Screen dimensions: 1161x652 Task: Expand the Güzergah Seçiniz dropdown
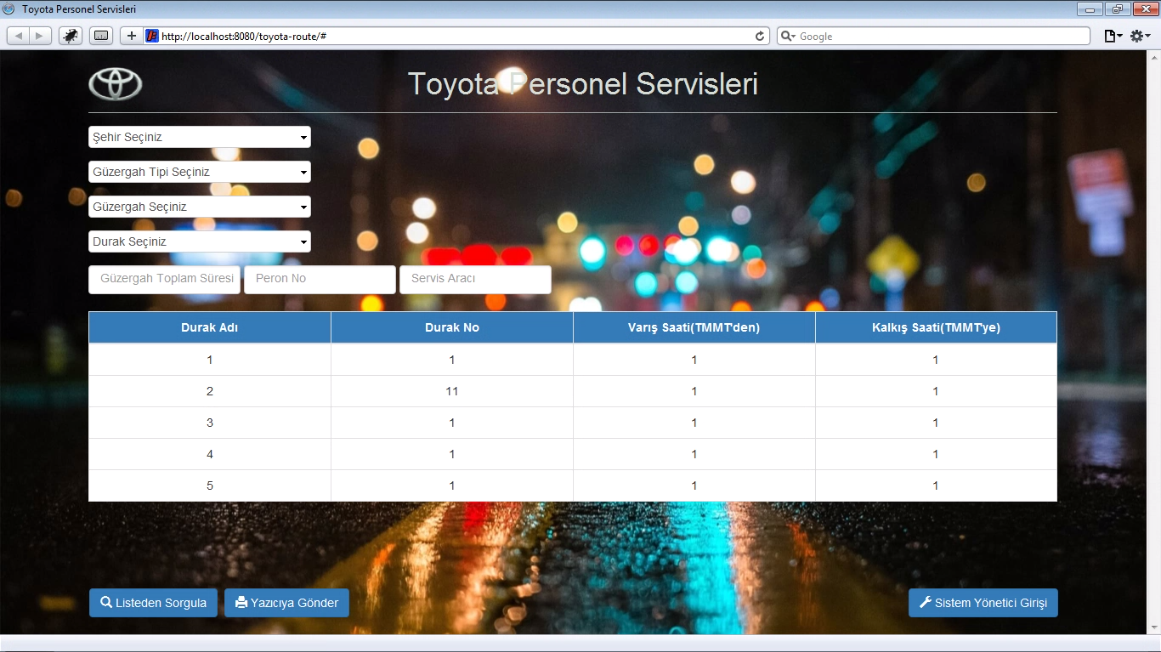point(199,206)
